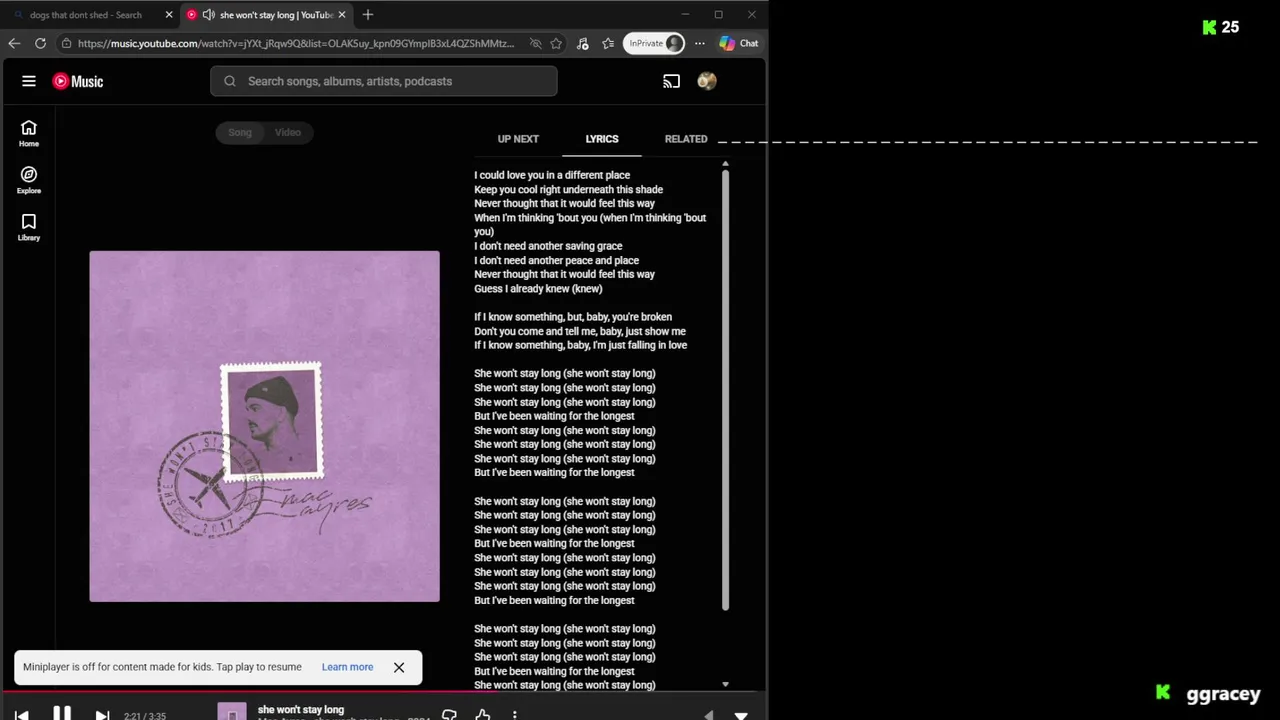Click the cast to device icon
The height and width of the screenshot is (720, 1280).
[x=672, y=81]
